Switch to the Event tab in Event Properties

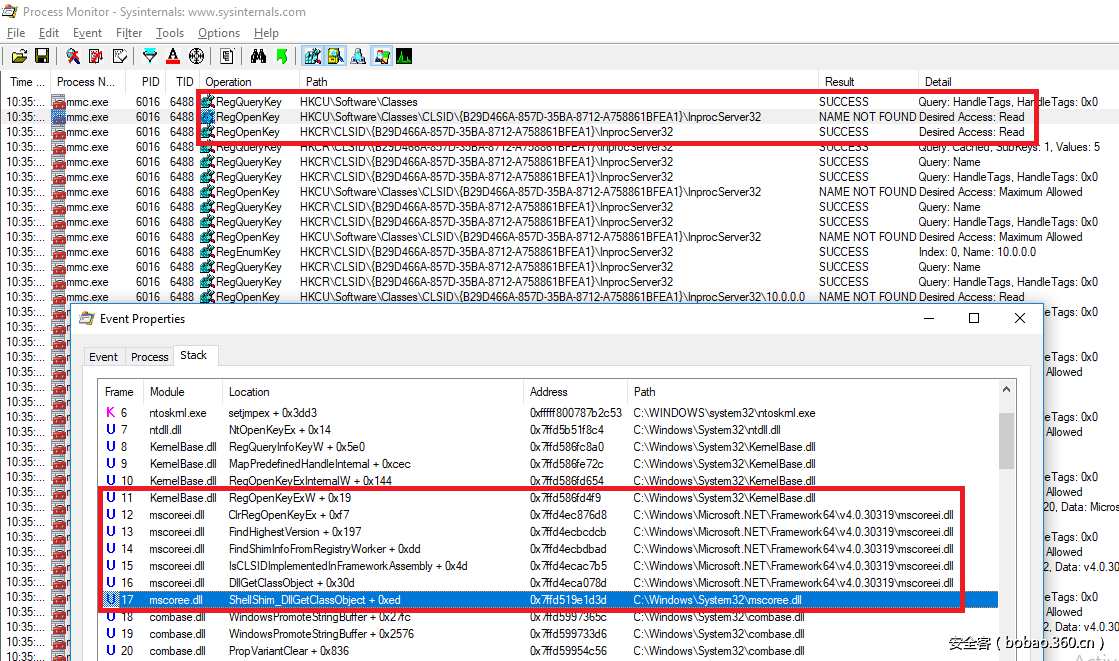pyautogui.click(x=104, y=356)
